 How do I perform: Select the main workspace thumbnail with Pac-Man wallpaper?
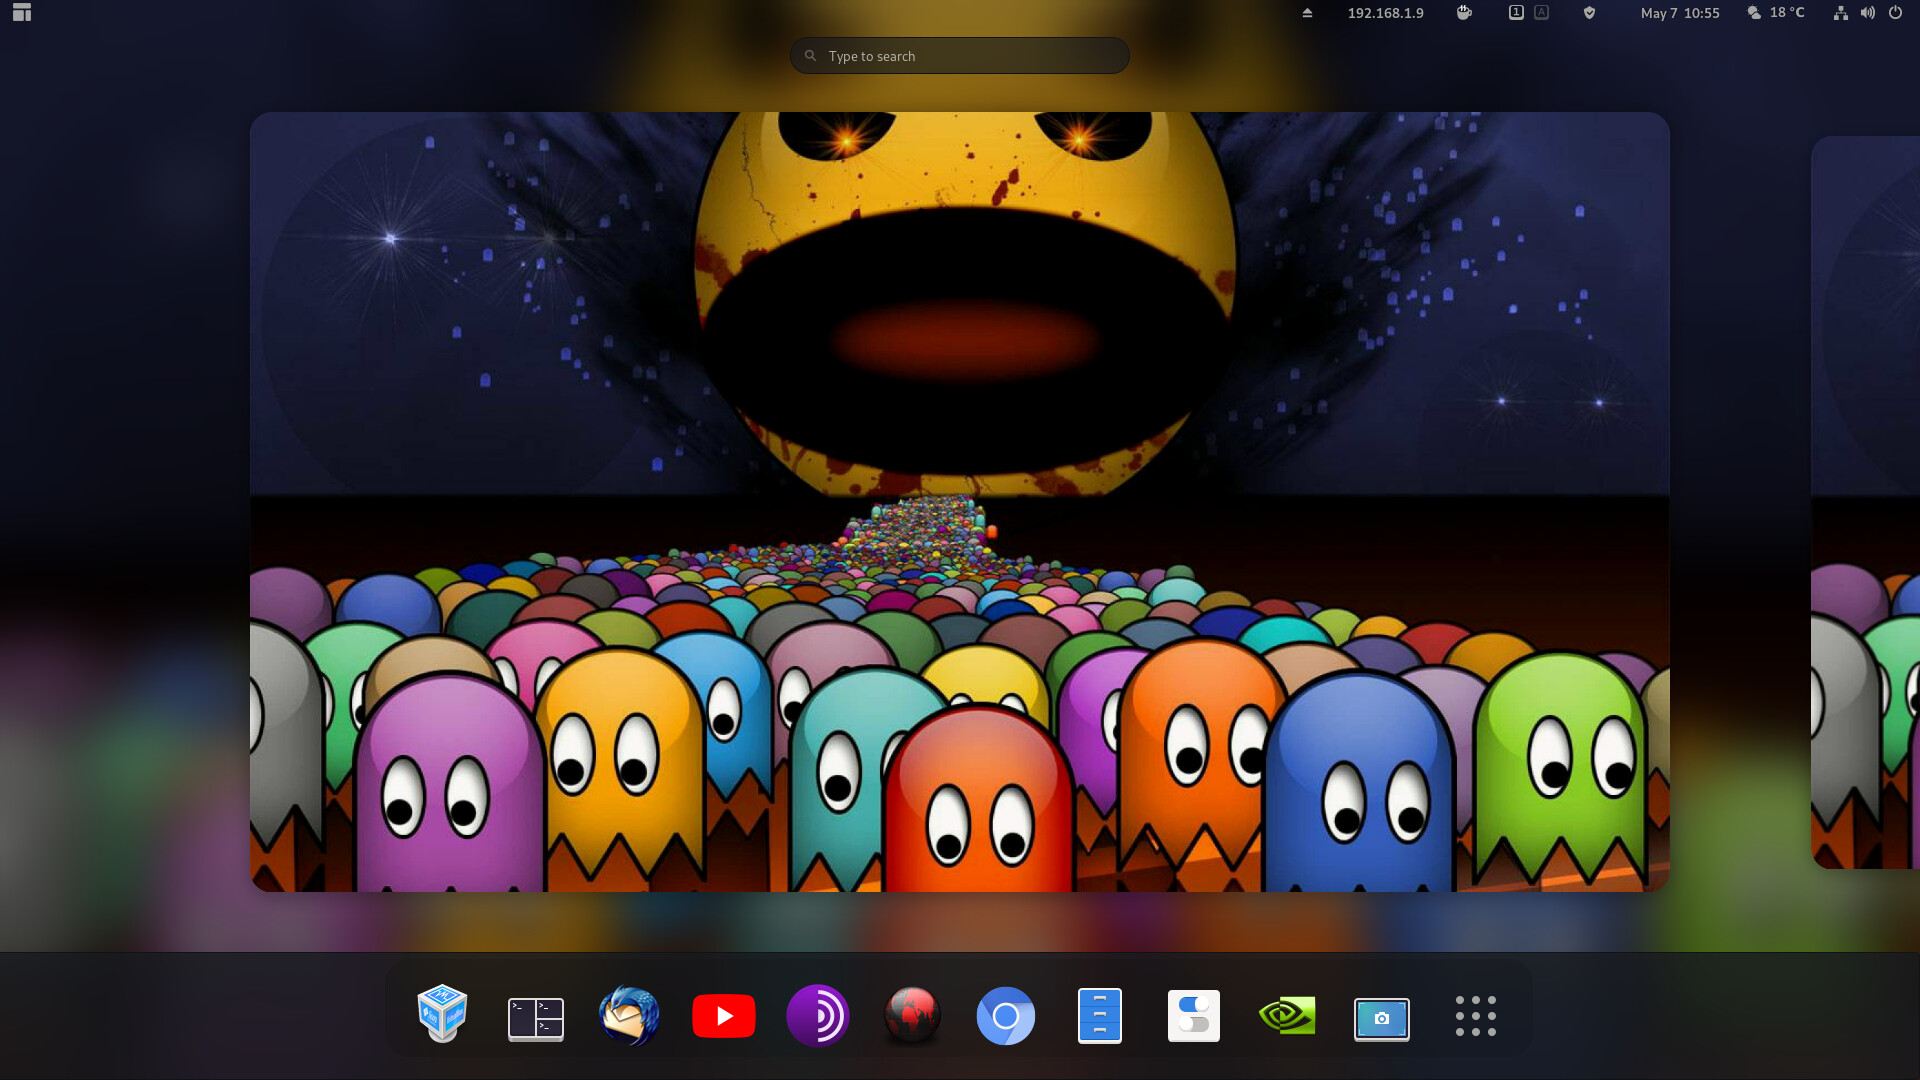pyautogui.click(x=960, y=502)
